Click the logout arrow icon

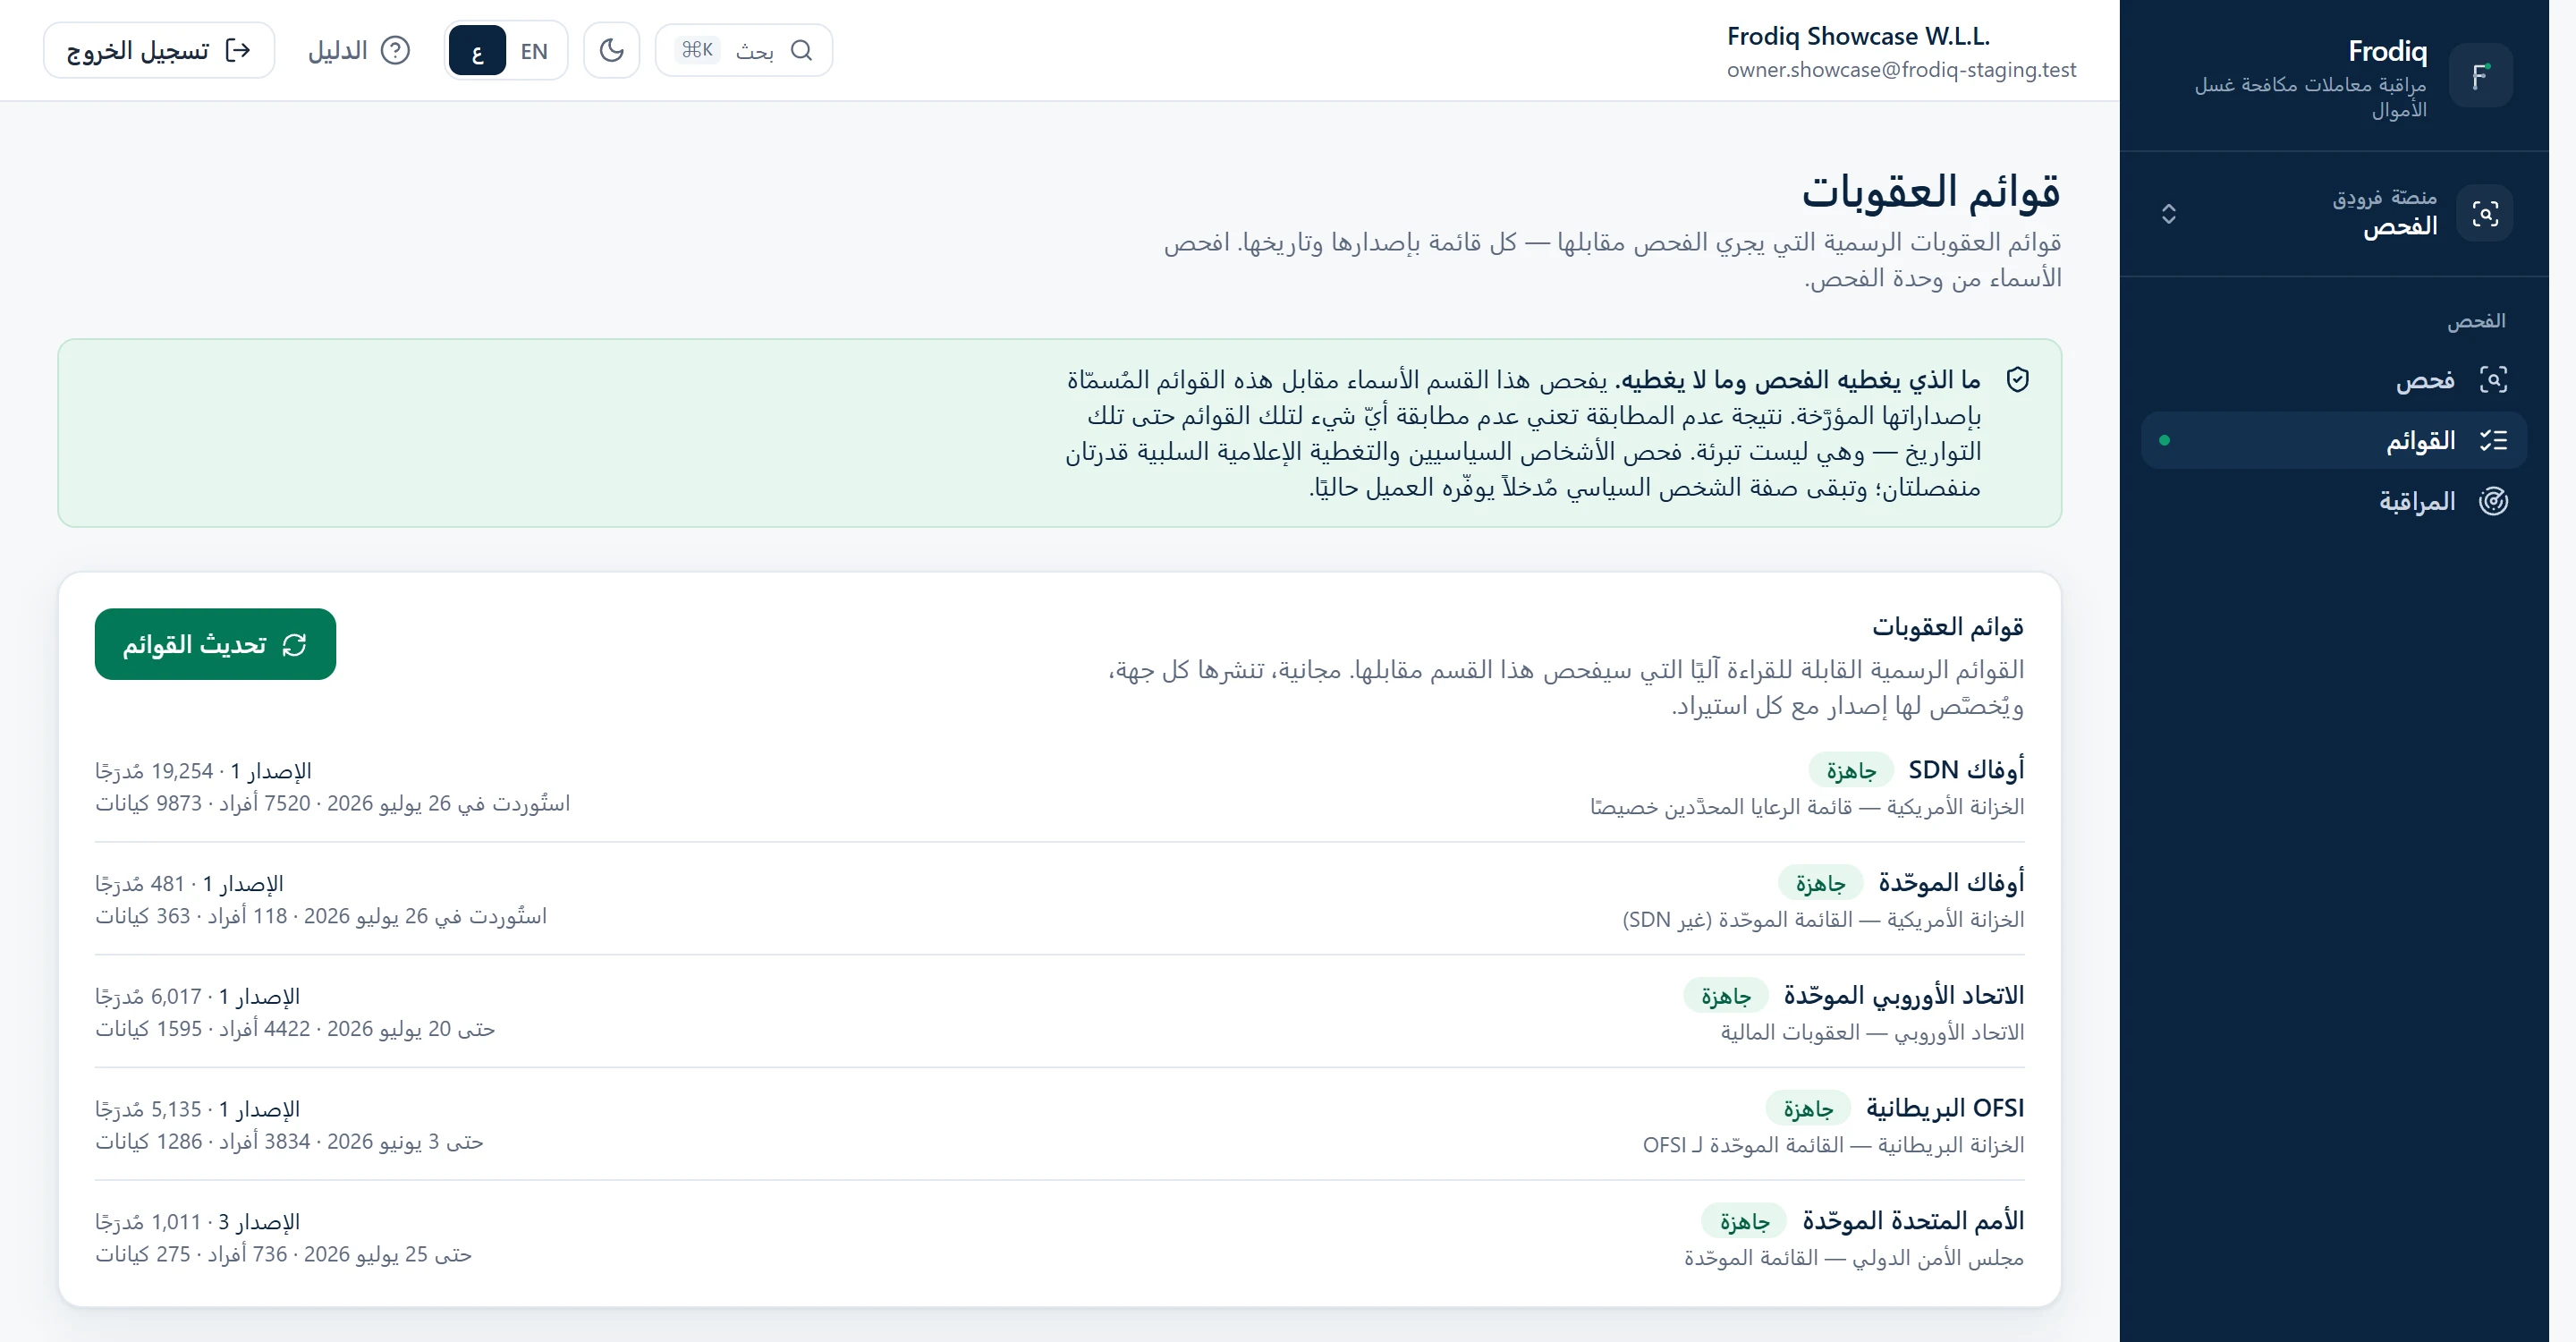click(238, 50)
